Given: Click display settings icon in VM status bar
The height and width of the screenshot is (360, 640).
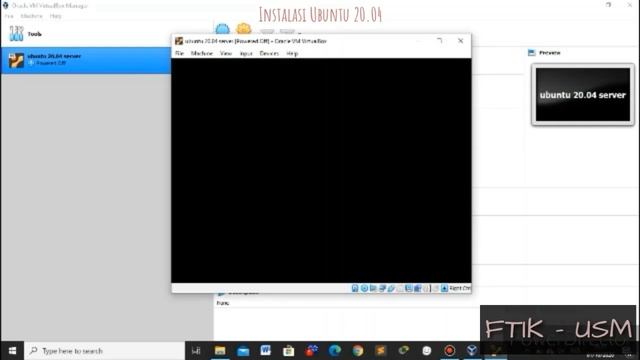Looking at the screenshot, I should 409,288.
